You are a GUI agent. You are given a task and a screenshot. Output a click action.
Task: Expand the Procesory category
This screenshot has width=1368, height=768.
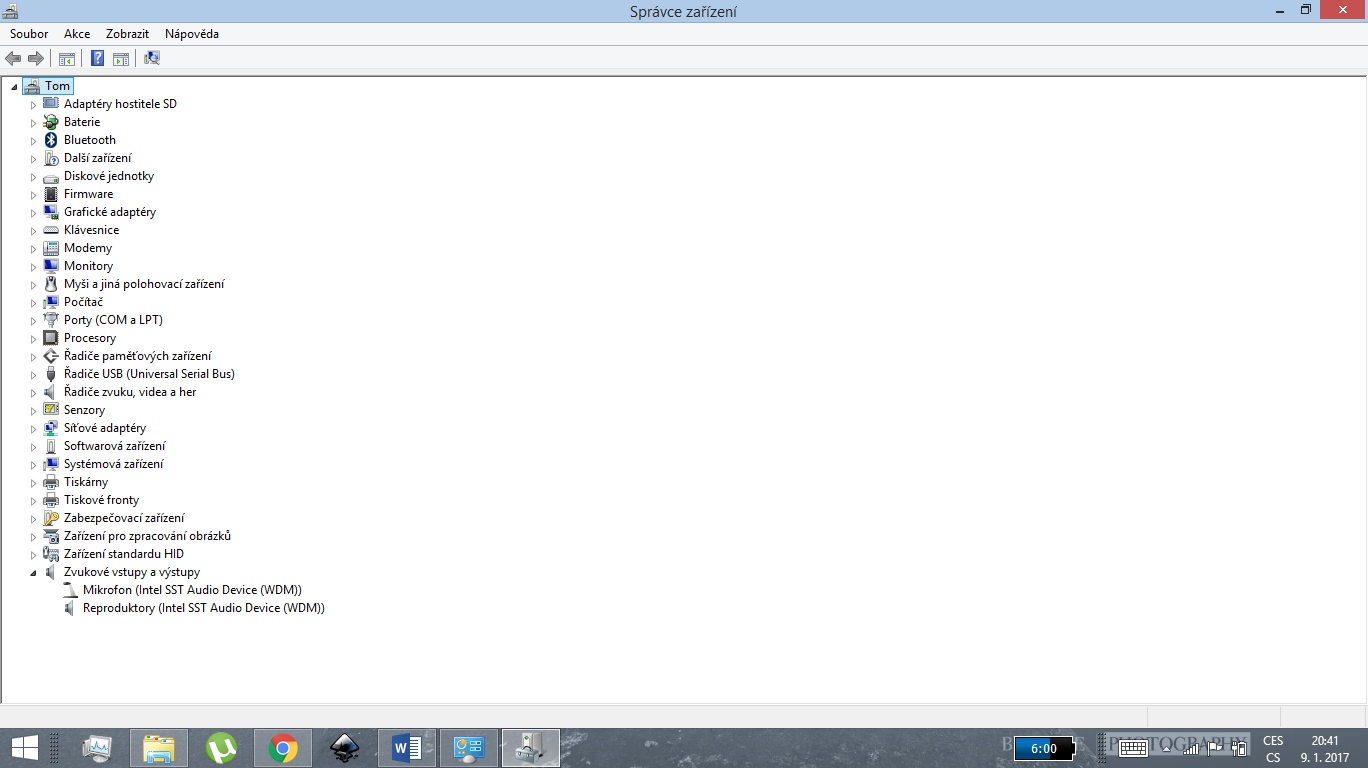pyautogui.click(x=33, y=339)
